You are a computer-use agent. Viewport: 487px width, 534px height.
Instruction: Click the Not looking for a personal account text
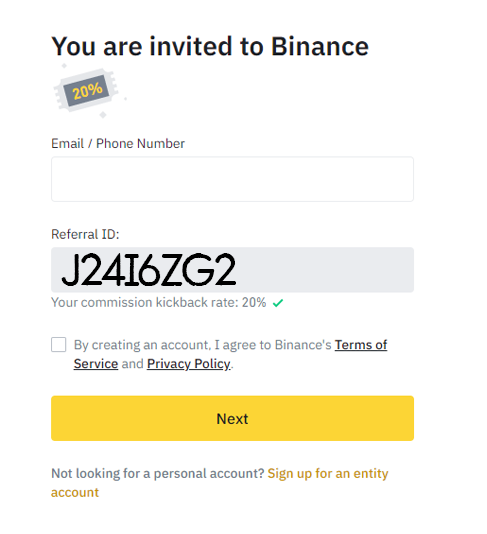click(x=158, y=473)
